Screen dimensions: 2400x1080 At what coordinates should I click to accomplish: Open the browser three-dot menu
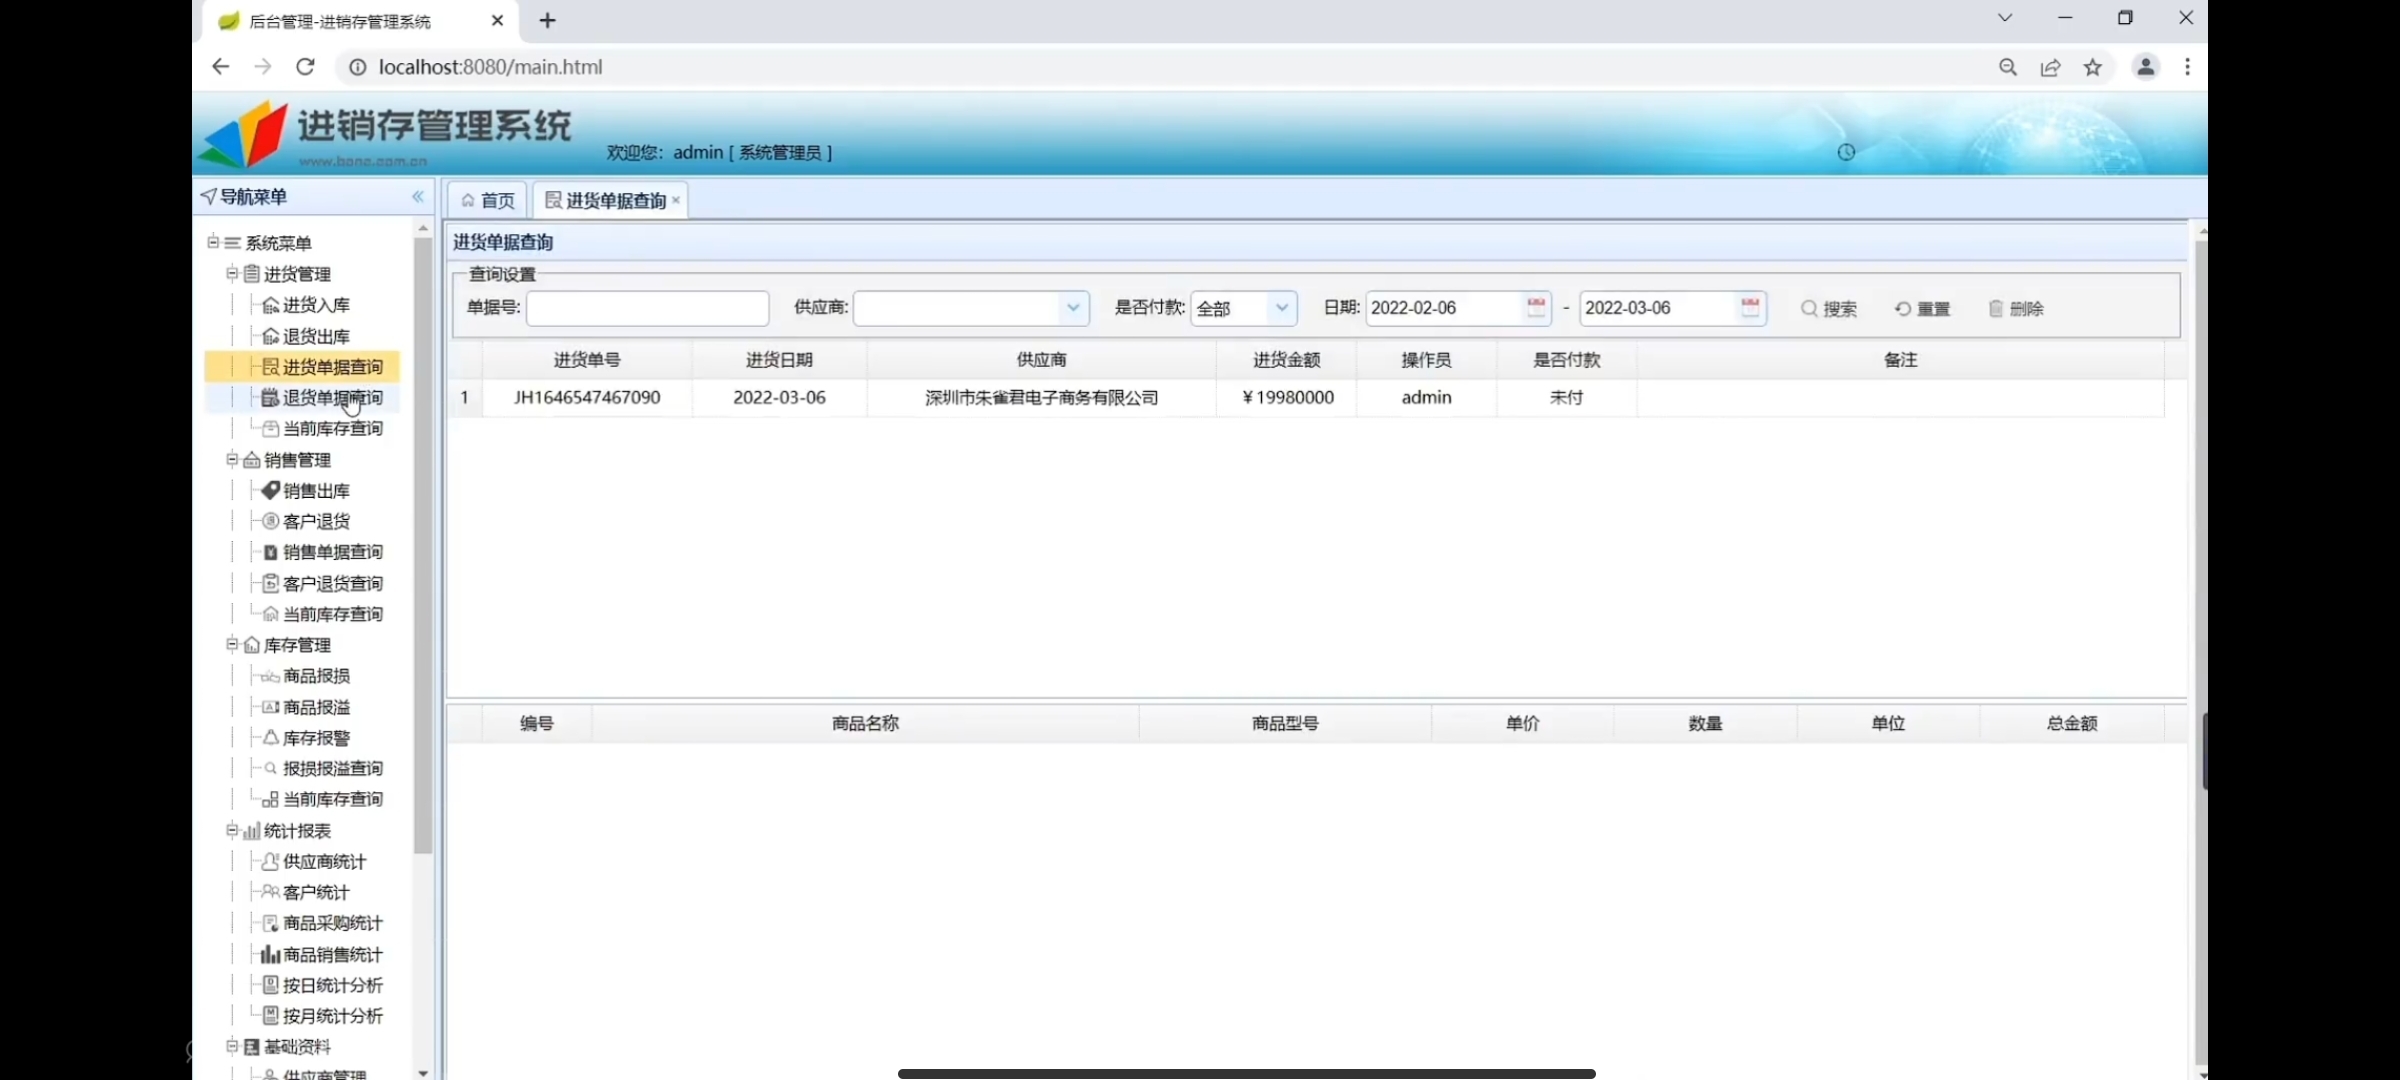click(x=2188, y=67)
